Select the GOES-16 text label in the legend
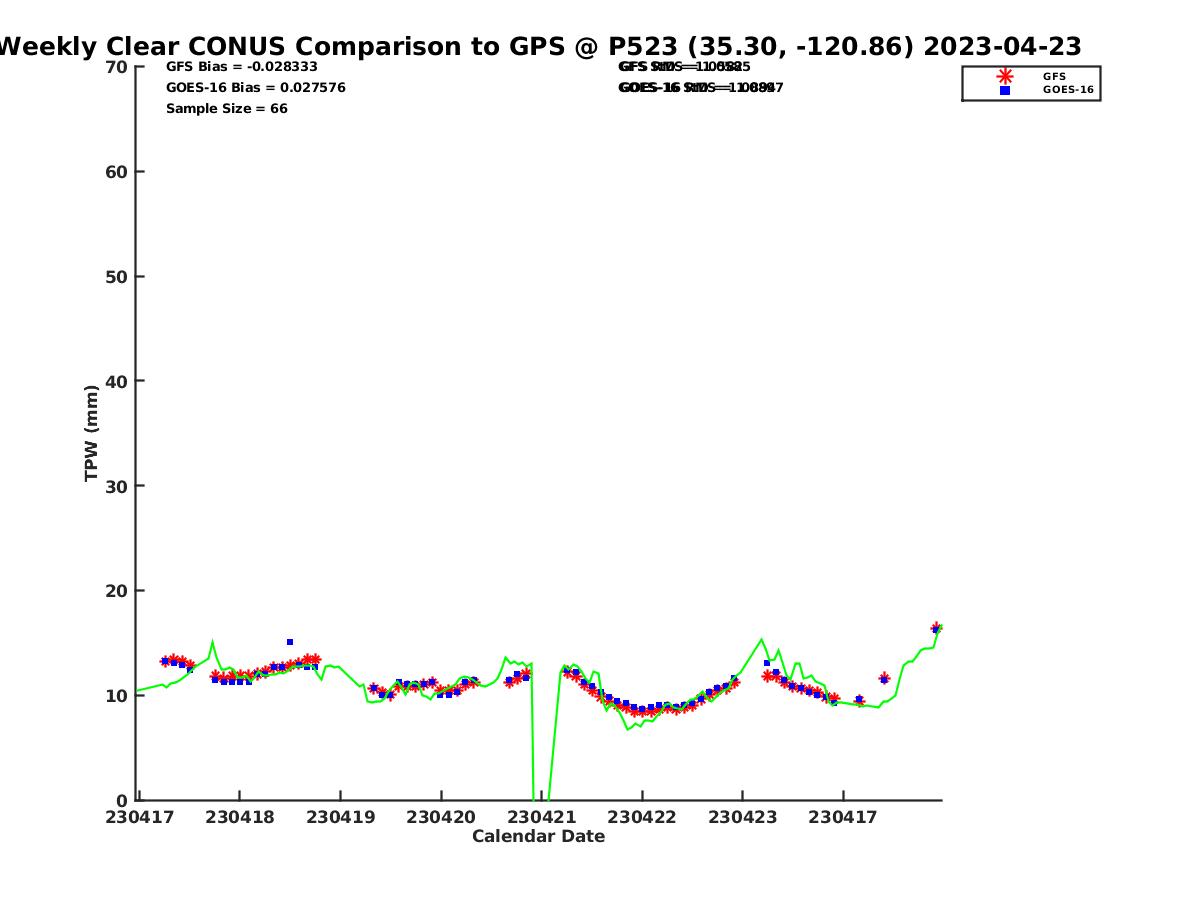 coord(1068,90)
